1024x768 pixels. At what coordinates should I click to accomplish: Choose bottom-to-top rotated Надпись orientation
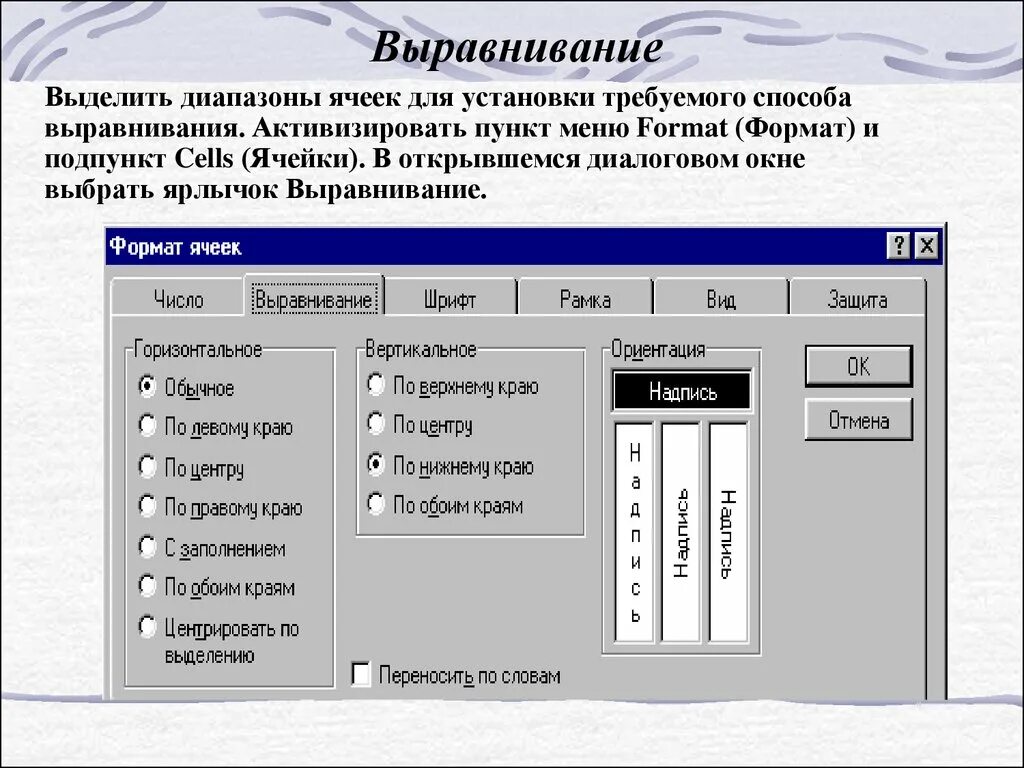coord(681,533)
